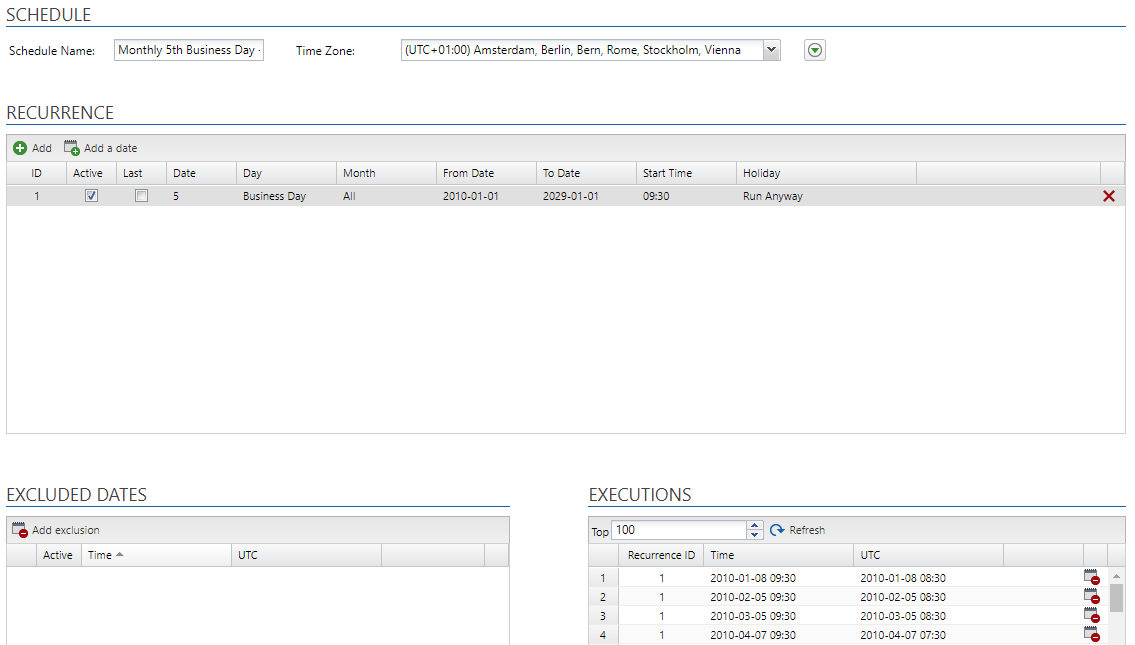This screenshot has width=1135, height=645.
Task: Click into the Schedule Name field
Action: click(x=188, y=49)
